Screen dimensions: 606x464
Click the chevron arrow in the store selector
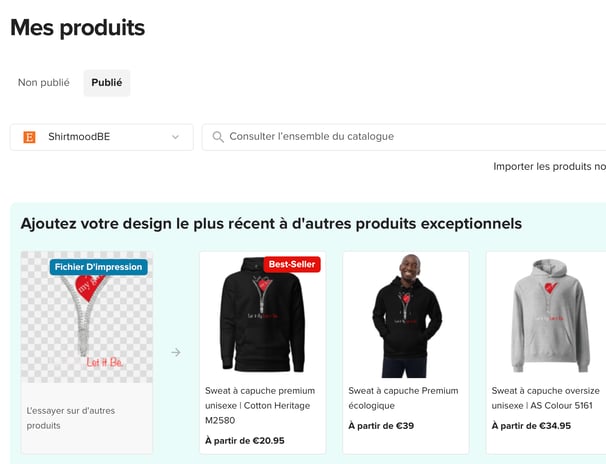point(176,137)
